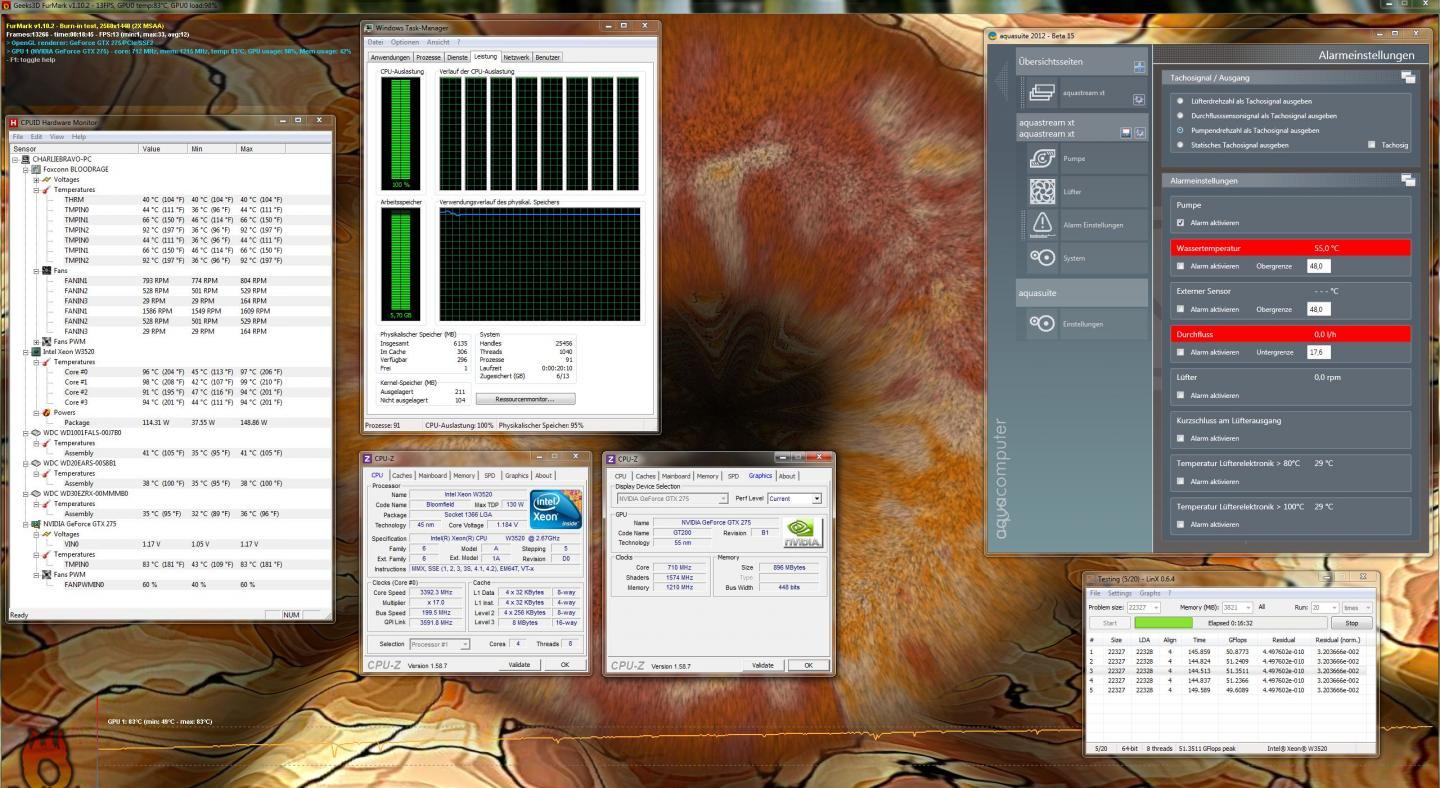
Task: Click Validate in the GTX 275 CPU-Z window
Action: pyautogui.click(x=763, y=665)
